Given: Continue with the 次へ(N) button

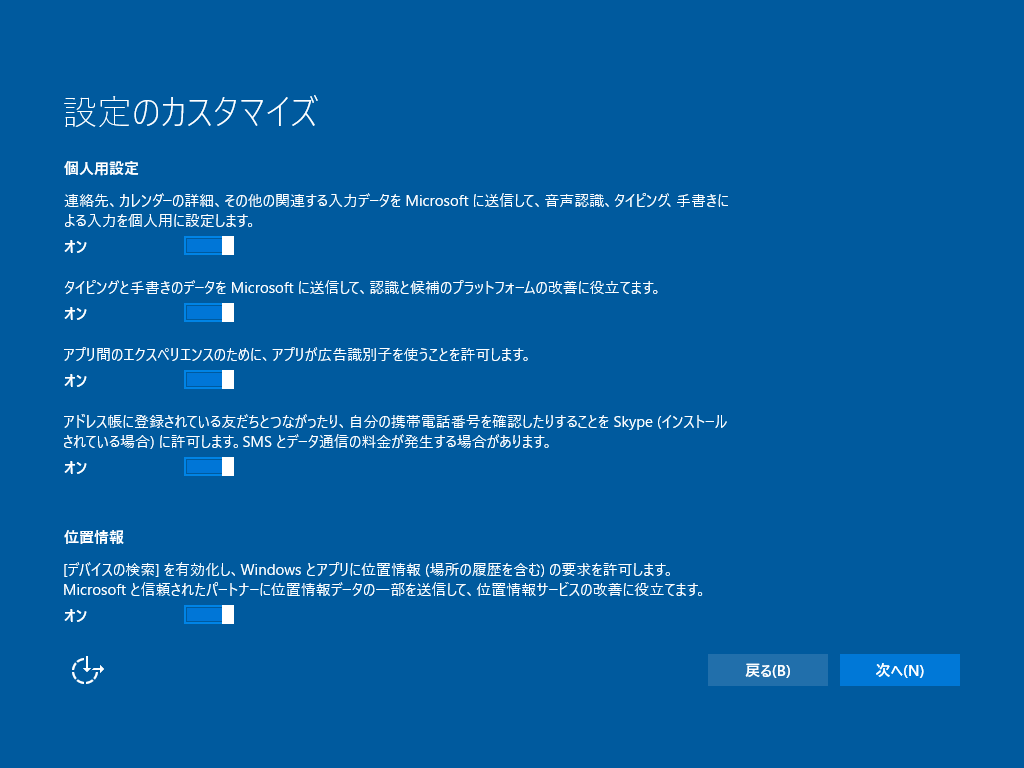Looking at the screenshot, I should (x=900, y=670).
